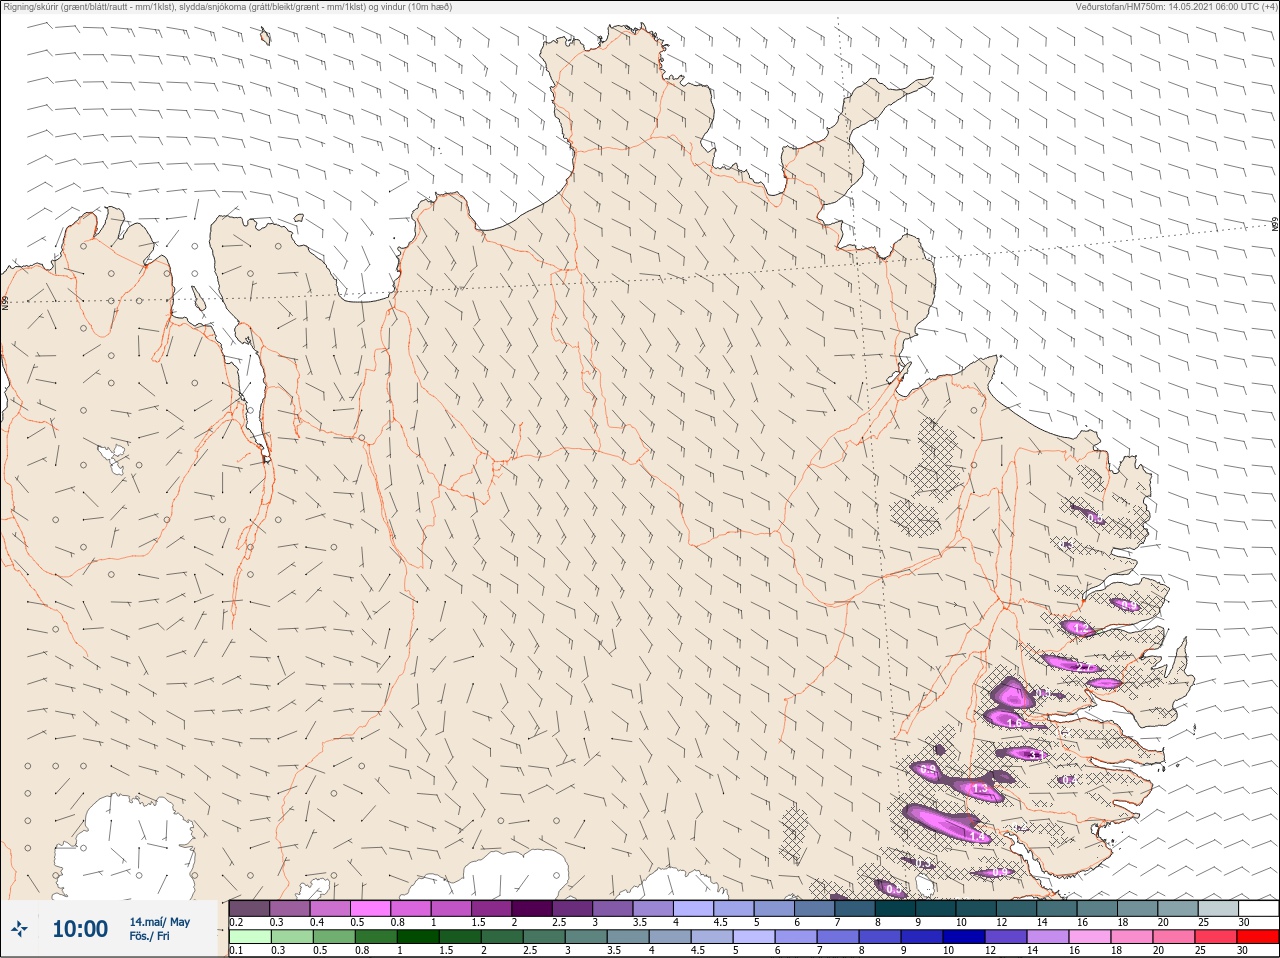
Task: Click the 2.7 precipitation value on the map
Action: (x=1084, y=667)
